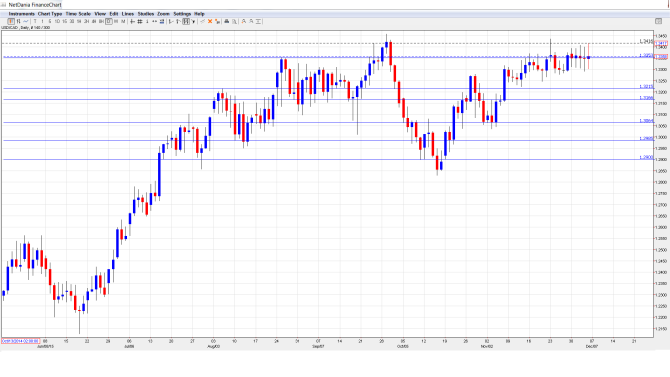Toggle the chart grid icon
Image resolution: width=670 pixels, height=377 pixels.
pyautogui.click(x=140, y=21)
